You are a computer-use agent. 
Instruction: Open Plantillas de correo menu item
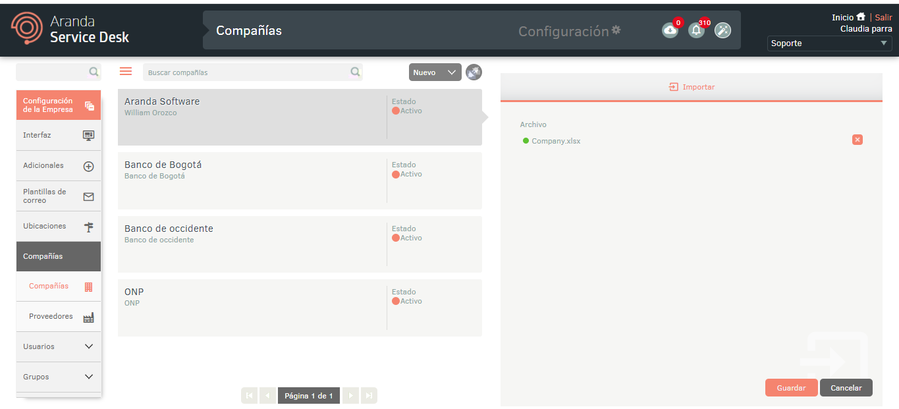[58, 196]
